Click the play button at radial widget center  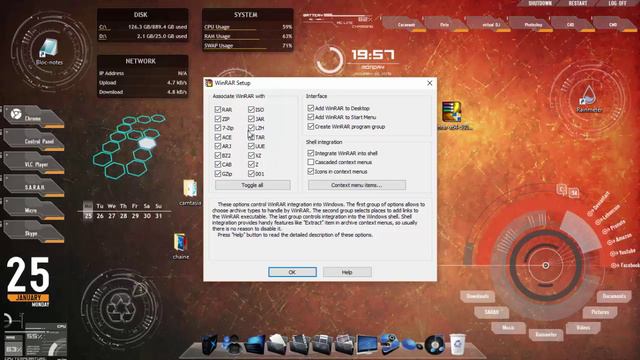545,265
